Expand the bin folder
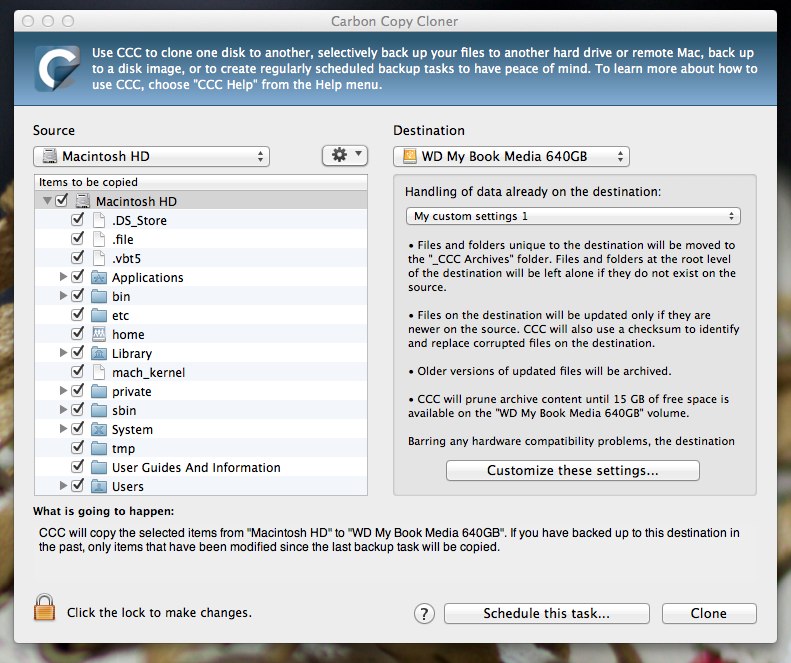Screen dimensions: 791x663 63,296
